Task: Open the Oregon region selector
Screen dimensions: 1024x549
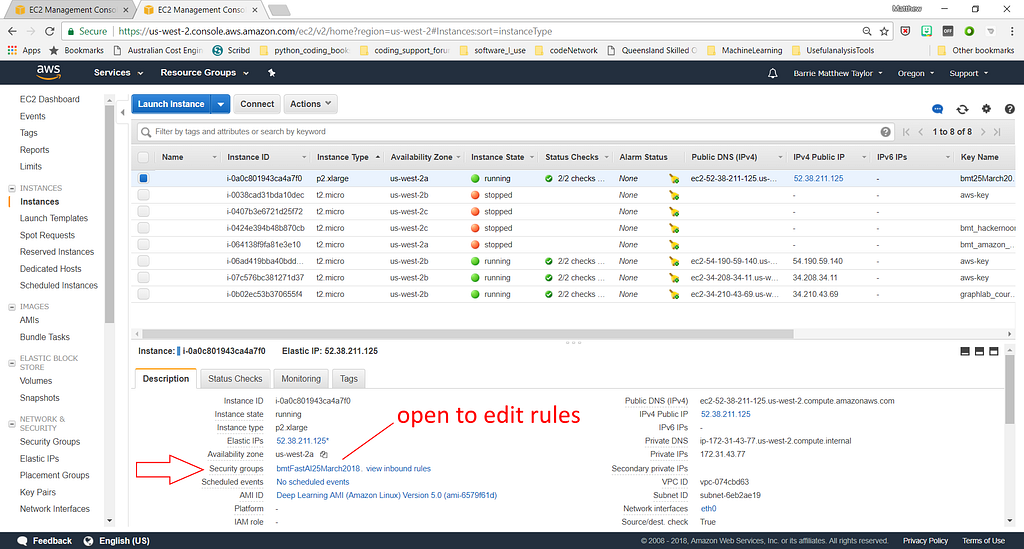Action: (x=916, y=73)
